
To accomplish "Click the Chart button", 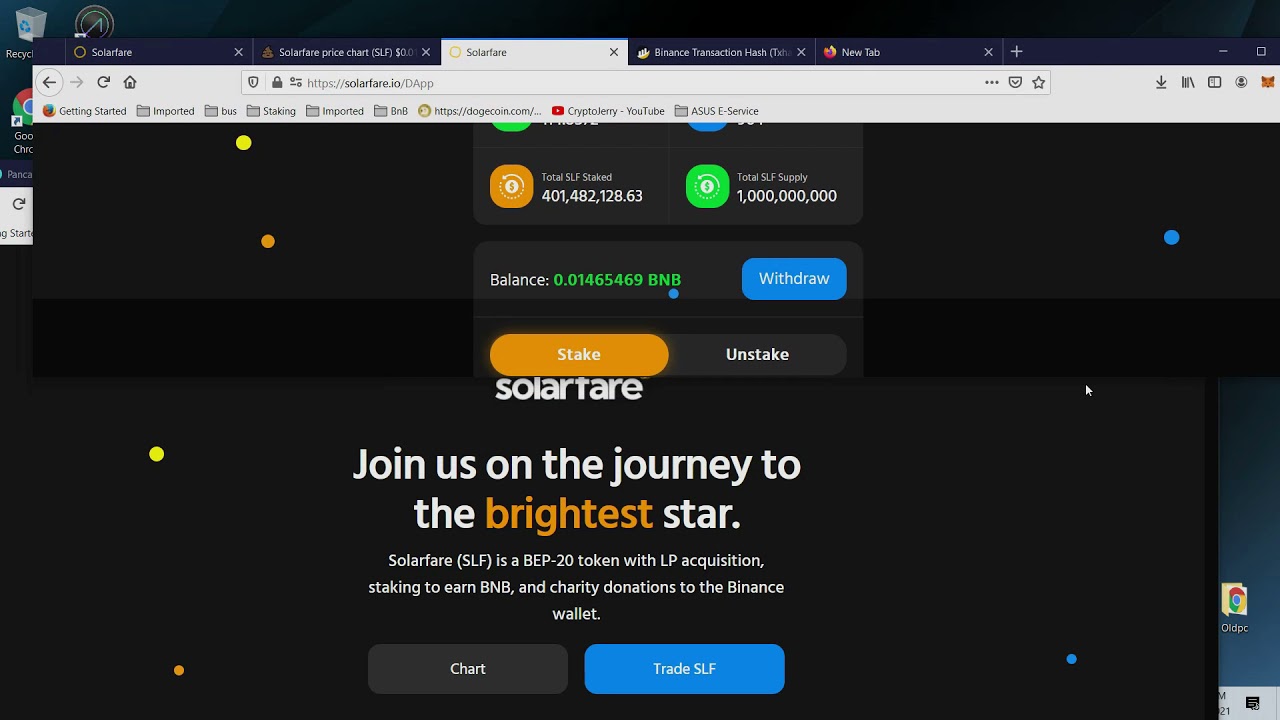I will (468, 669).
